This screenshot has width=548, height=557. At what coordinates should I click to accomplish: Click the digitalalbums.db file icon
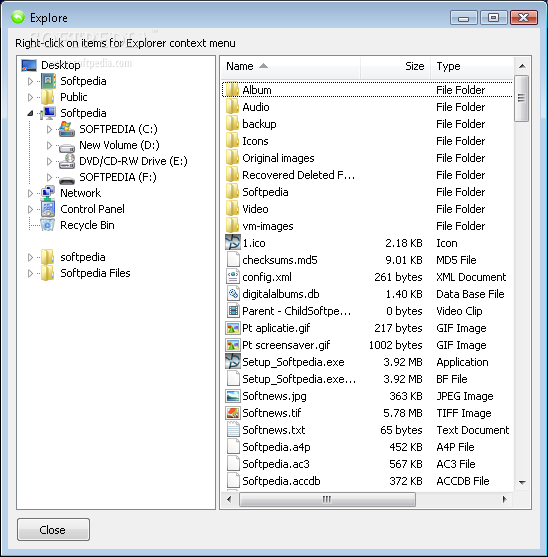[x=233, y=294]
